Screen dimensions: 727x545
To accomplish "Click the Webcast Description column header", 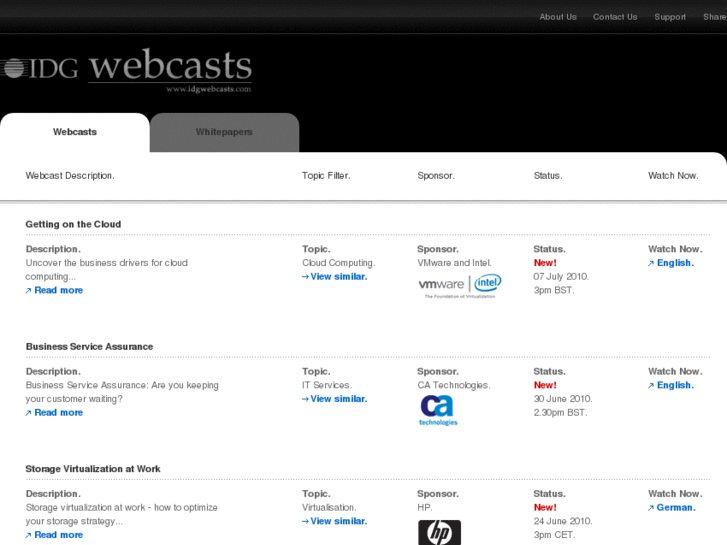I will 70,176.
